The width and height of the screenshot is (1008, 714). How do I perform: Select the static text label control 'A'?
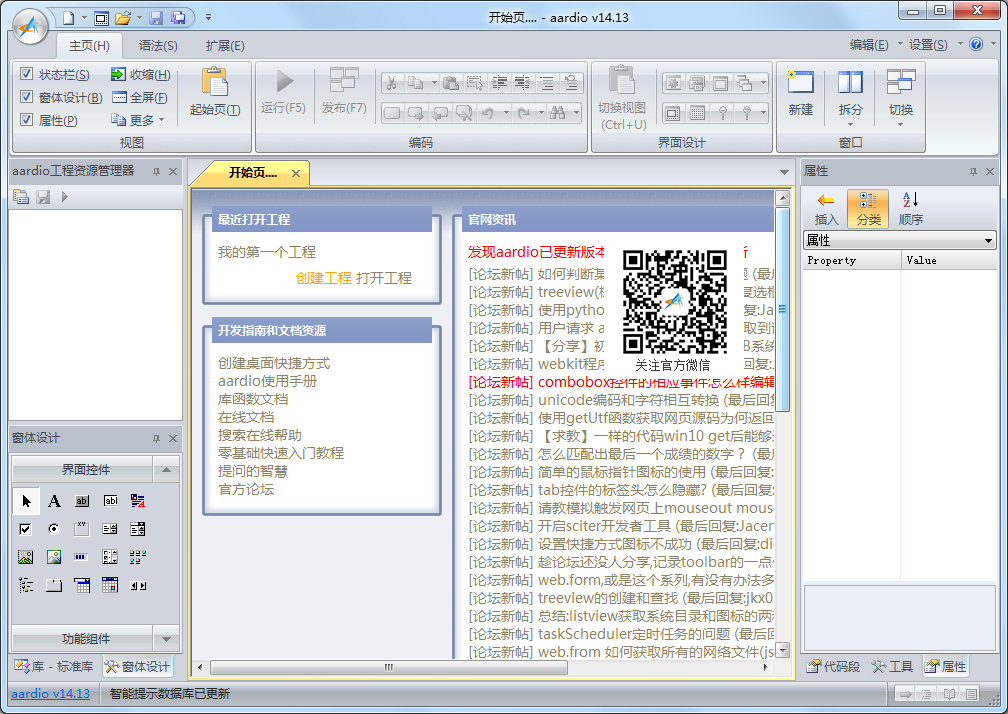pyautogui.click(x=54, y=501)
